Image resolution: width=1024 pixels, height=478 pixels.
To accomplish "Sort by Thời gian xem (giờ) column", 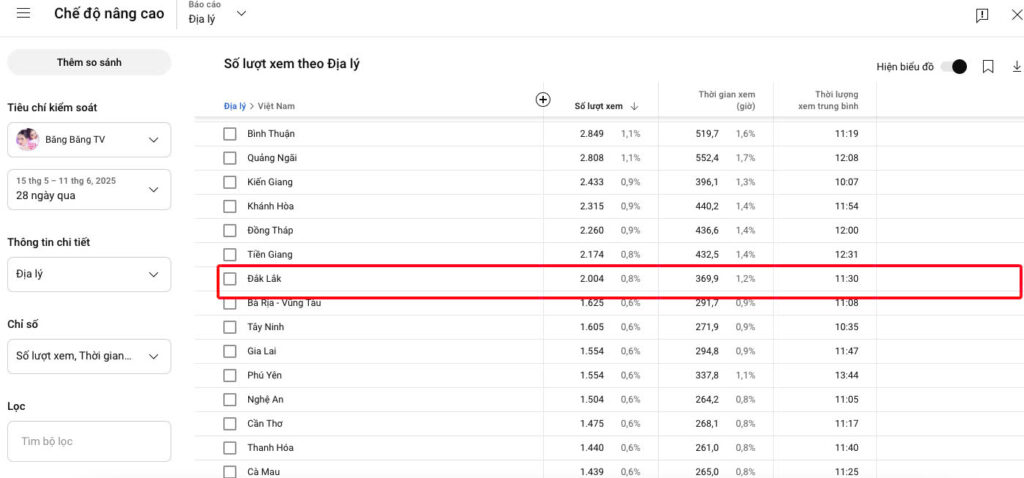I will tap(725, 100).
